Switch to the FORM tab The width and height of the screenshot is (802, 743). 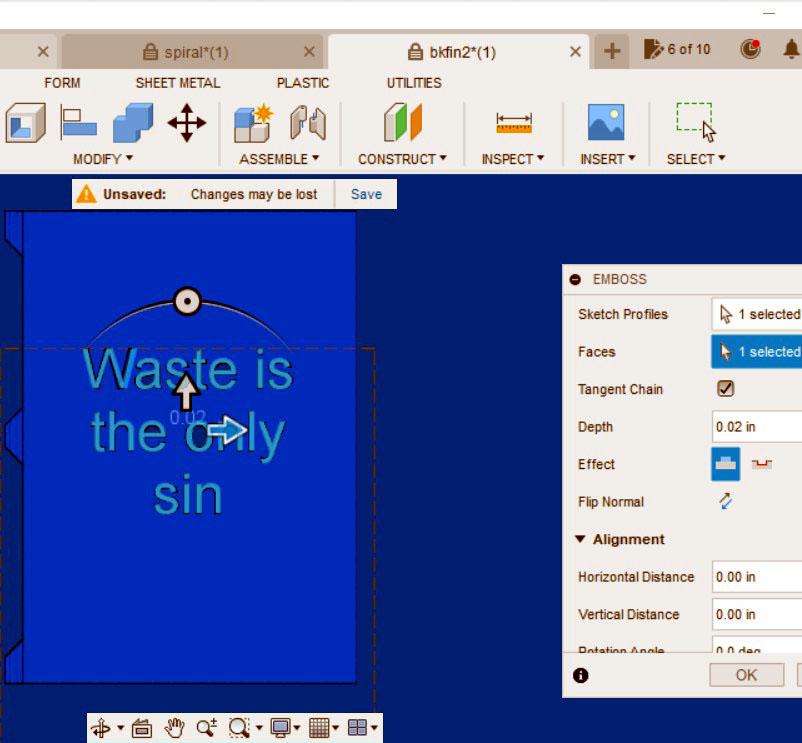(x=62, y=83)
